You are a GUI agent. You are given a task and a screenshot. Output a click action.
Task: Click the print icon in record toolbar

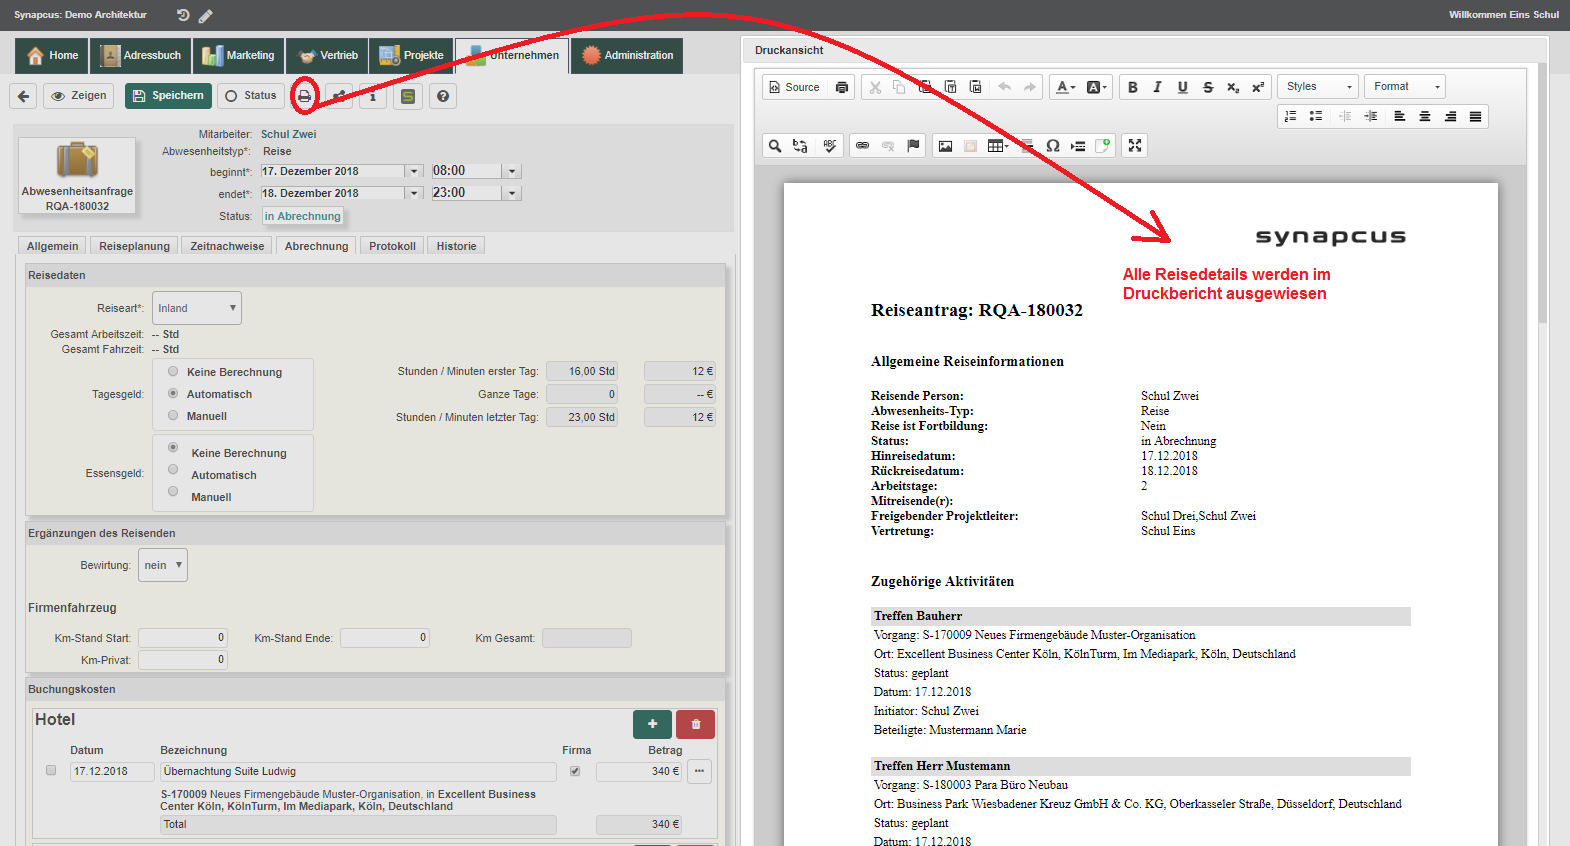304,96
